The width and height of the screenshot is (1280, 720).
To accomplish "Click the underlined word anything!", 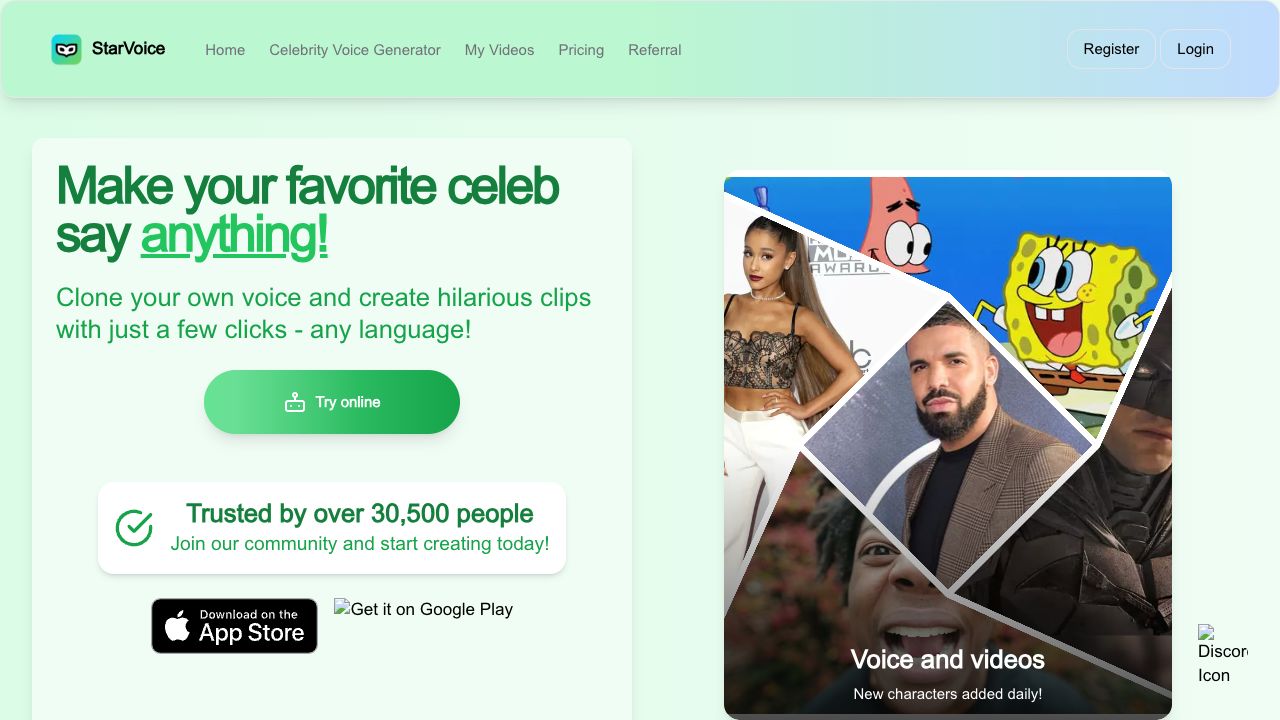I will [234, 235].
